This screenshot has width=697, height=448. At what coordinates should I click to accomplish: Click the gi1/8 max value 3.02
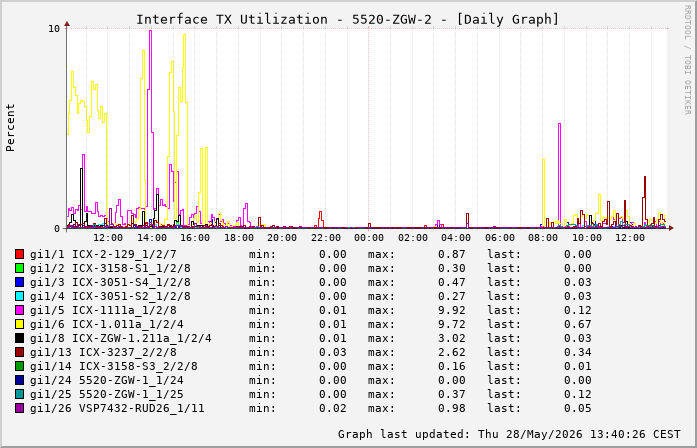tap(452, 338)
